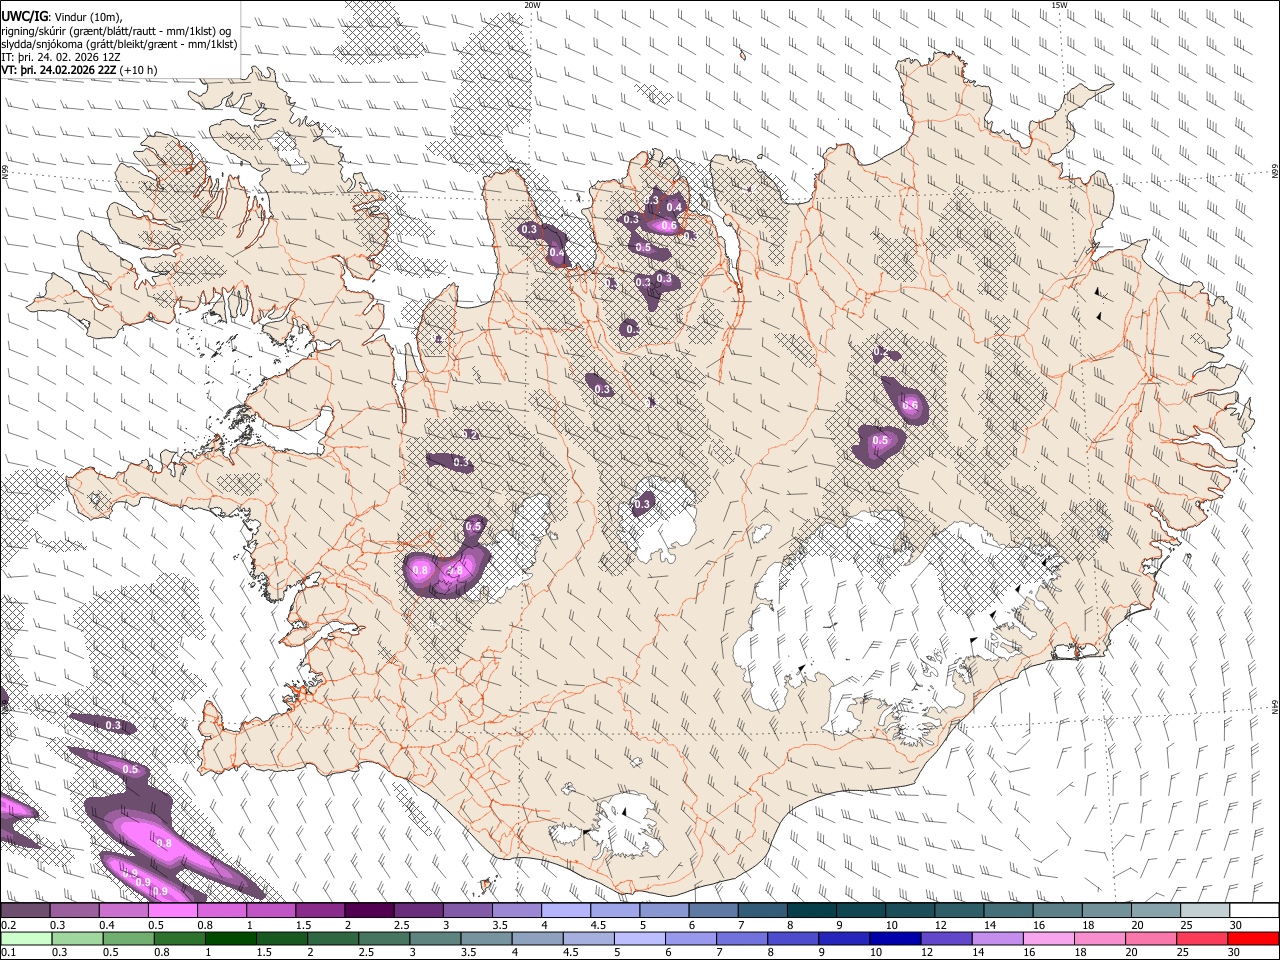This screenshot has height=960, width=1280.
Task: Pick the darkest green 1–1.5 swatch in bottom legend row
Action: pyautogui.click(x=230, y=938)
